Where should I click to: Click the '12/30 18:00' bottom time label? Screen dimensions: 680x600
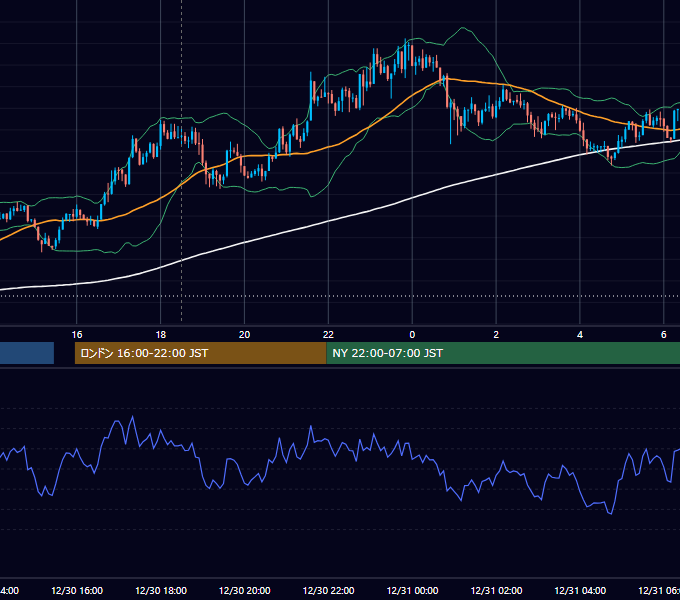pyautogui.click(x=161, y=590)
